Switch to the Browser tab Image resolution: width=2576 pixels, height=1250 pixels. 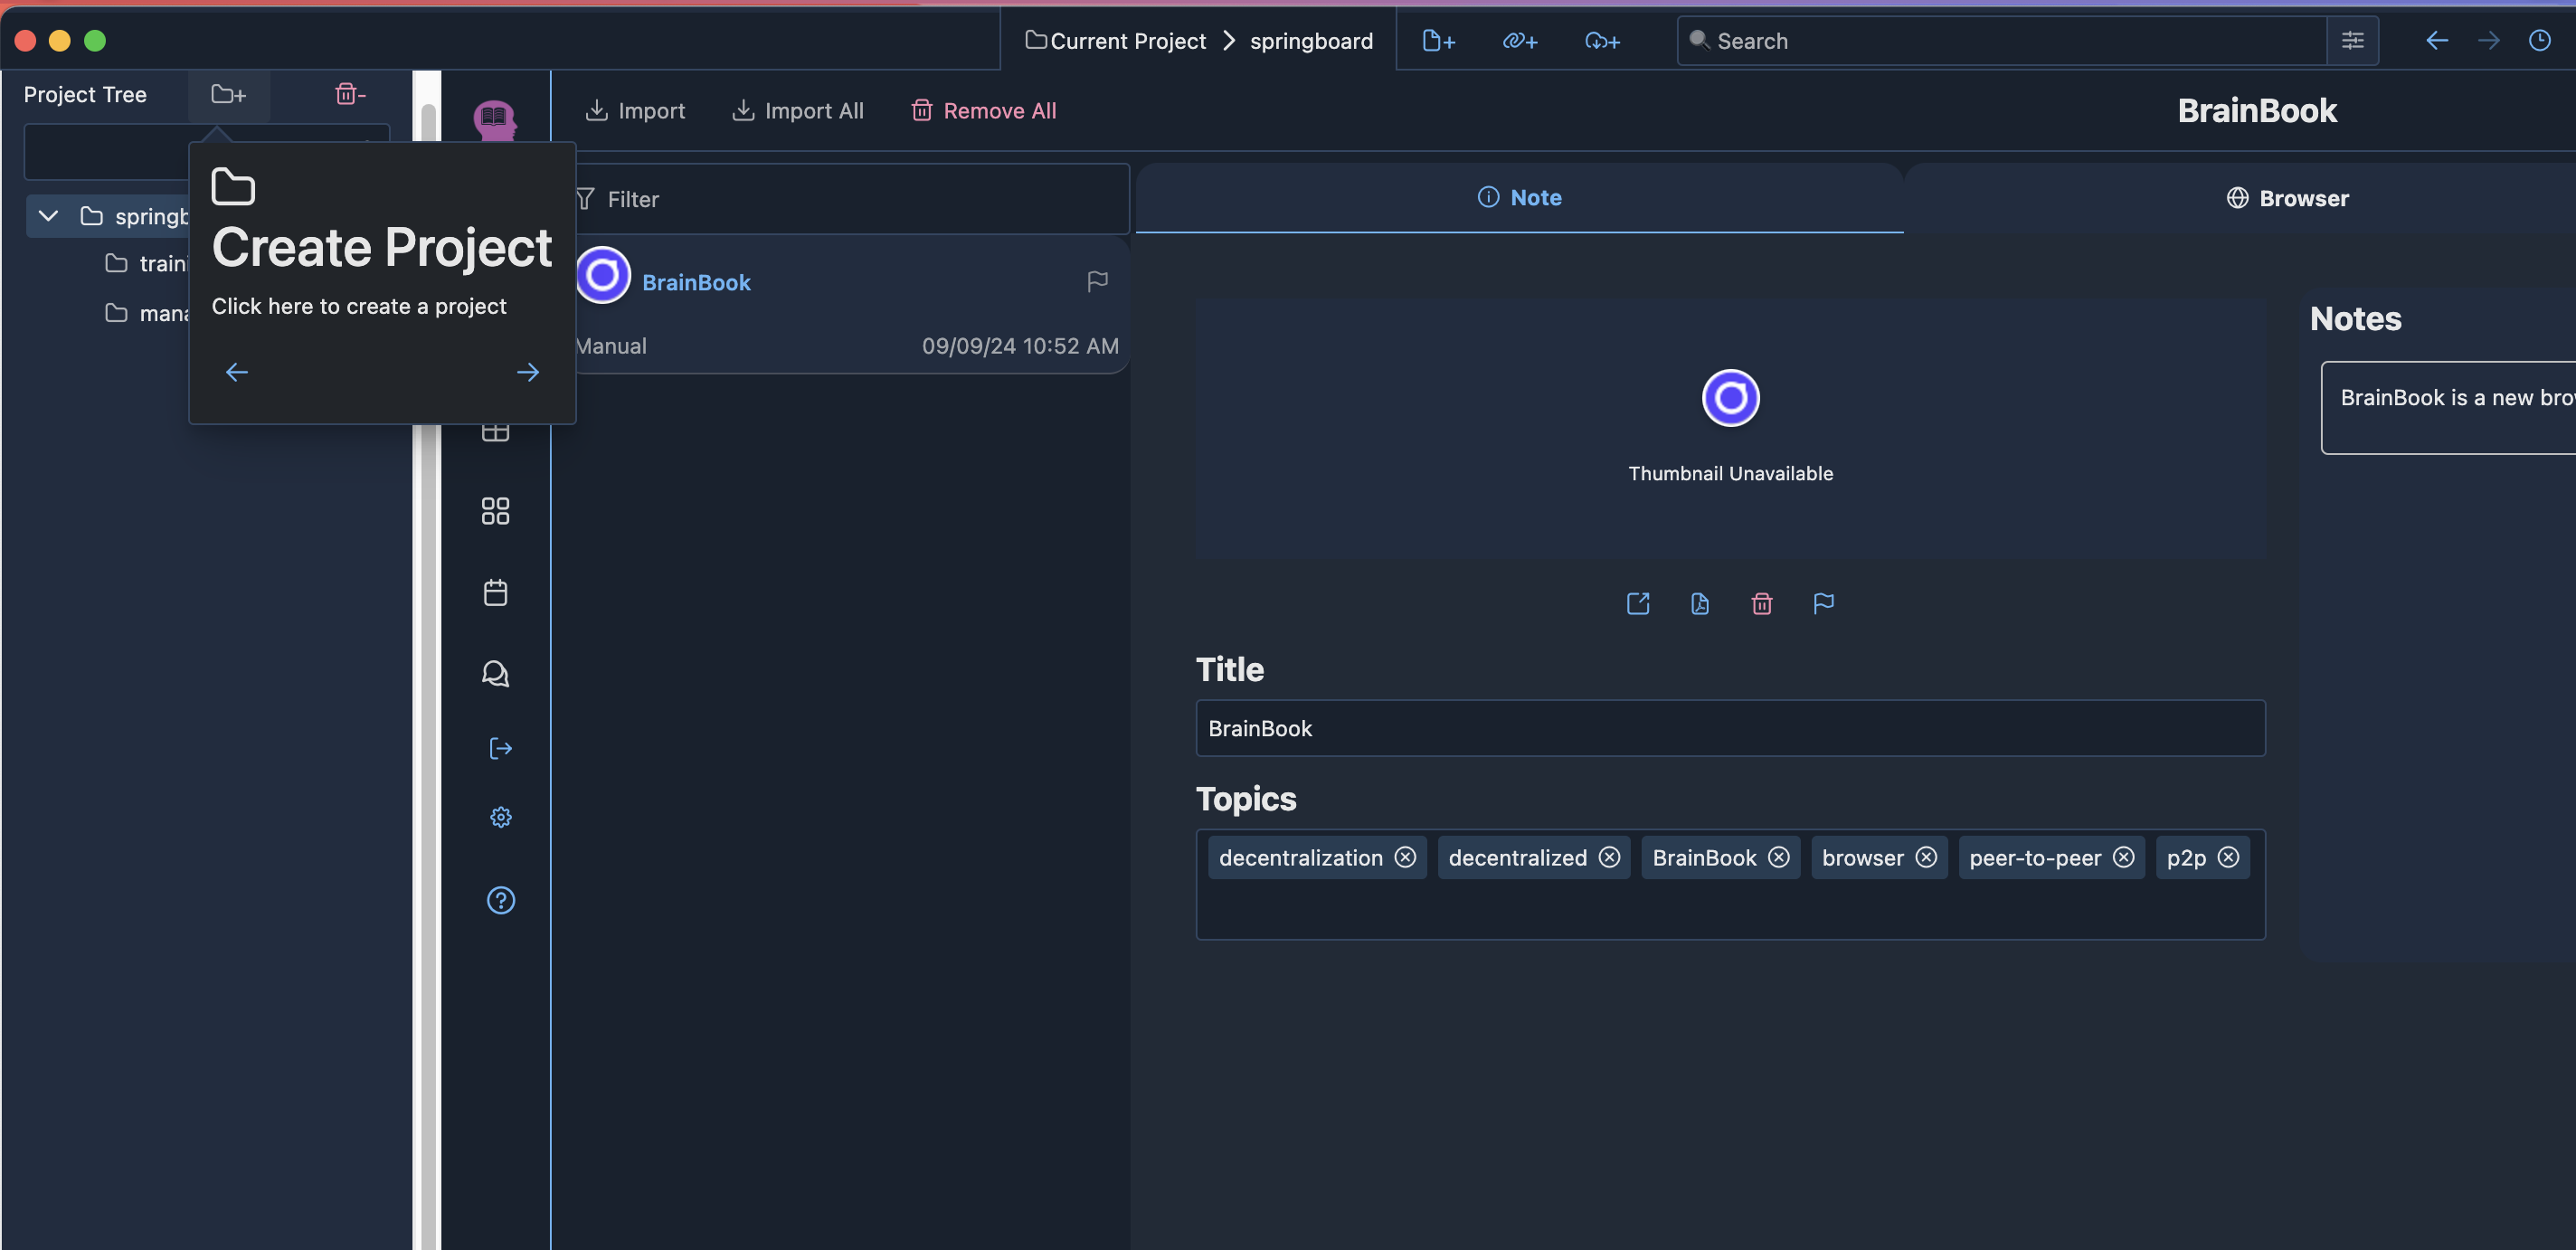(x=2287, y=198)
